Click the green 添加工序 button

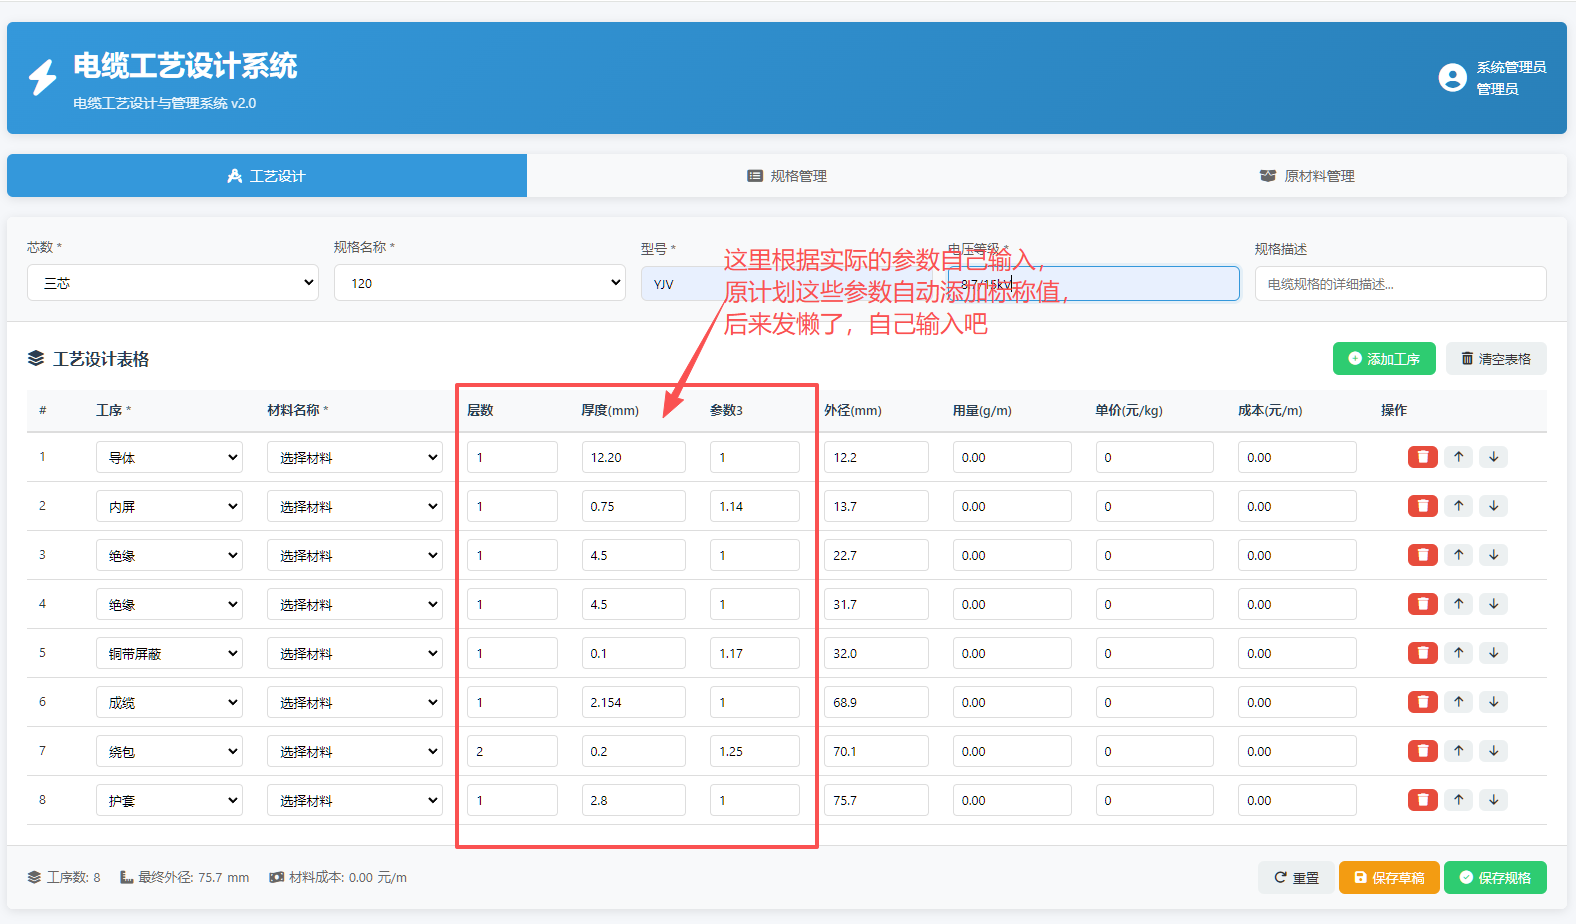pos(1383,359)
